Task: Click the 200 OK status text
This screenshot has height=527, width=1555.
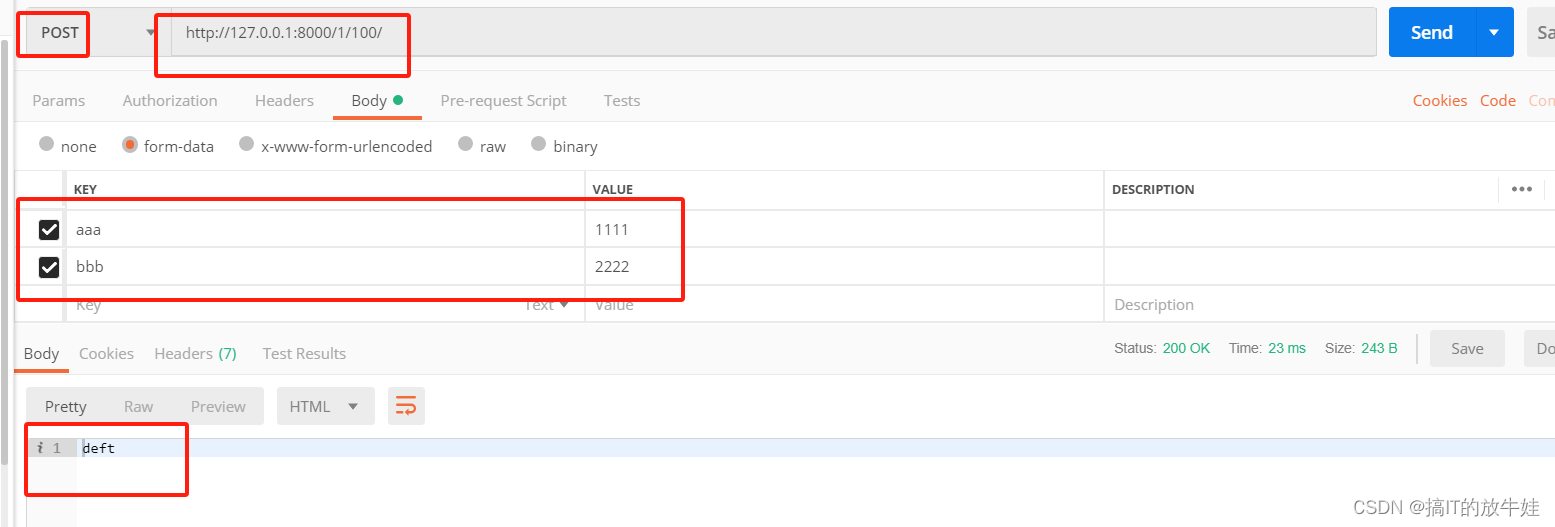Action: (x=1186, y=348)
